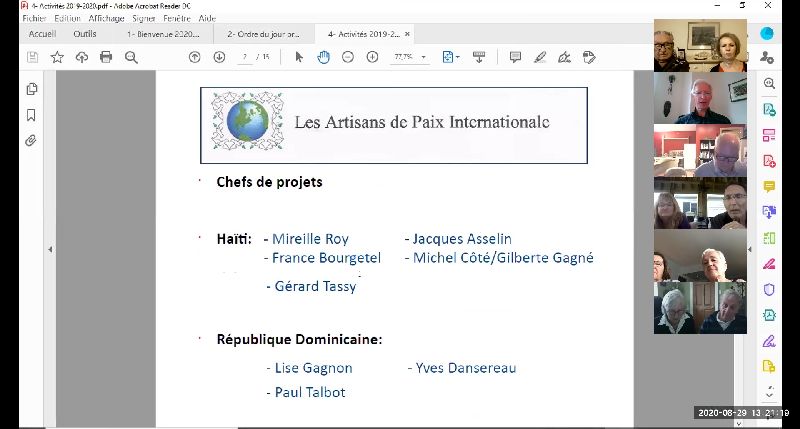Click the share with others person icon
800x429 pixels.
[767, 57]
